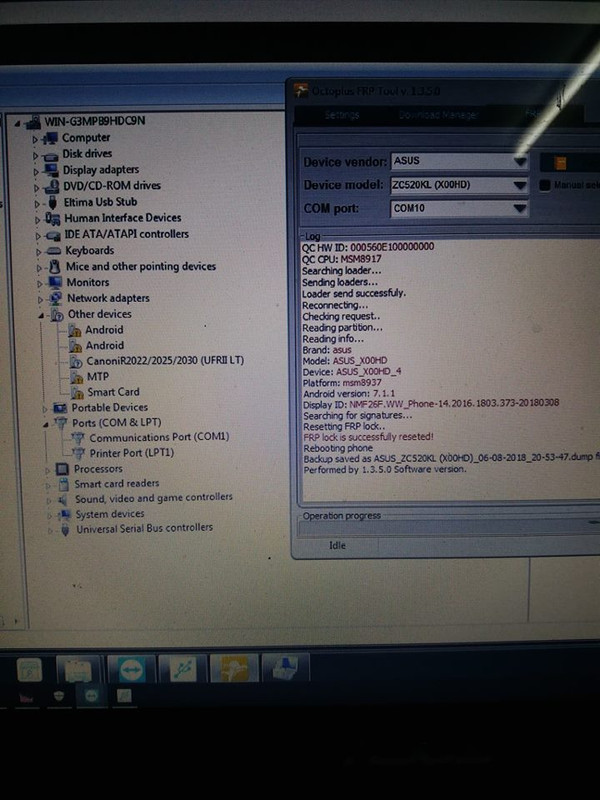Click the MTP device warning icon
Image resolution: width=600 pixels, height=800 pixels.
point(77,377)
